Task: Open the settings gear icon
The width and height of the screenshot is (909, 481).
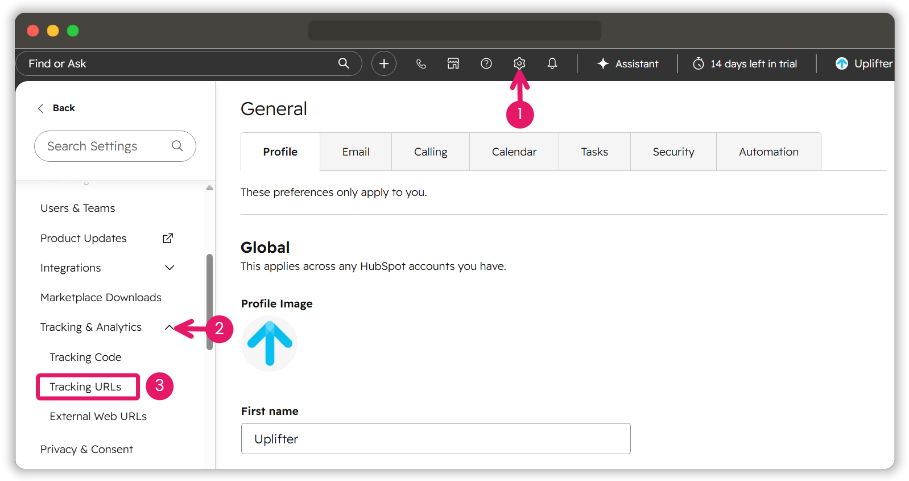Action: click(519, 63)
